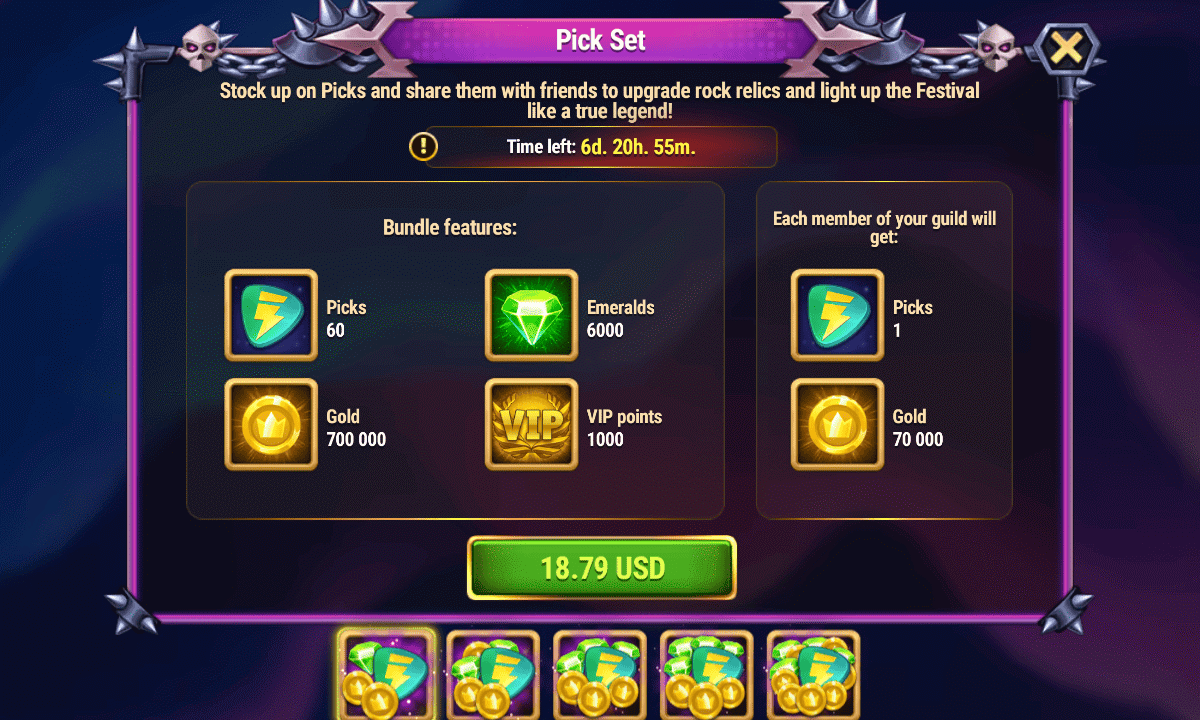Click the VIP points 1000 label text

[624, 428]
